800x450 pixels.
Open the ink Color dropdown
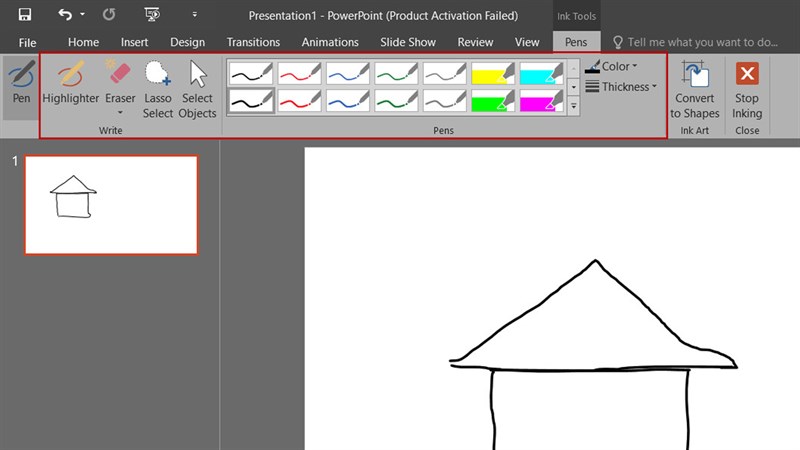(611, 66)
